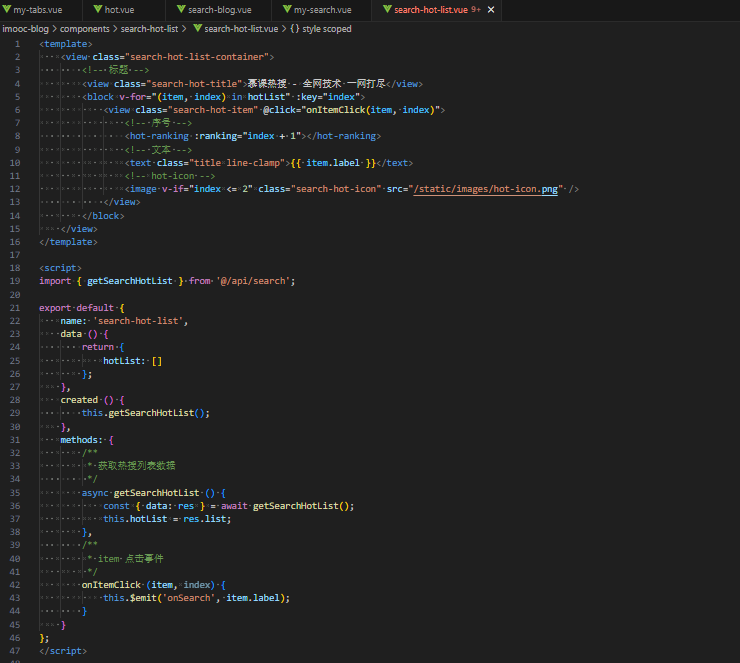
Task: Click search-hot-icon class string
Action: (x=336, y=189)
